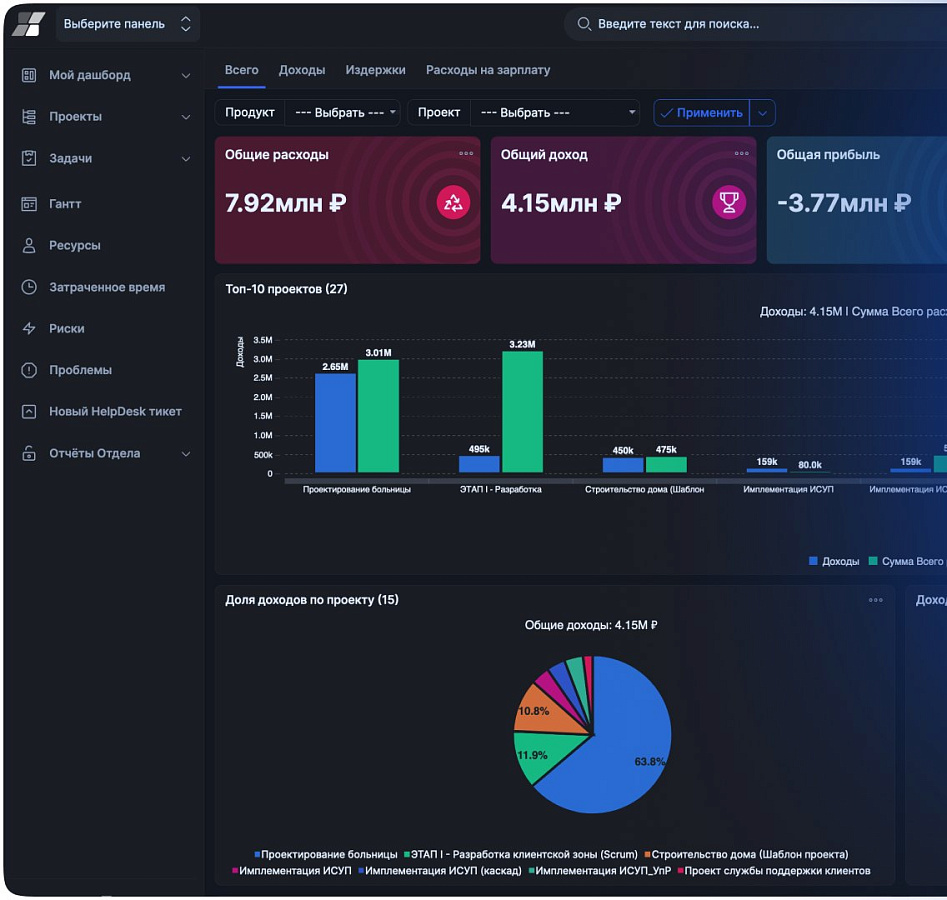947x900 pixels.
Task: Open Проблемы in the sidebar
Action: (80, 370)
